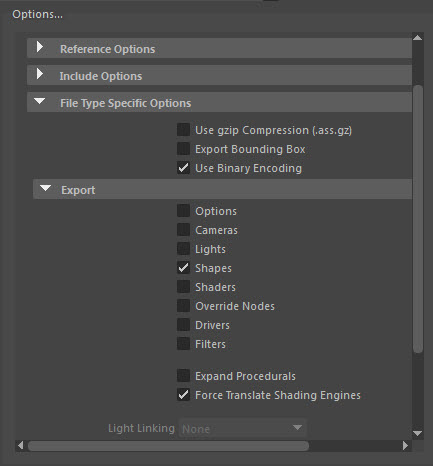The height and width of the screenshot is (466, 433).
Task: Check the Drivers export checkbox
Action: (x=183, y=325)
